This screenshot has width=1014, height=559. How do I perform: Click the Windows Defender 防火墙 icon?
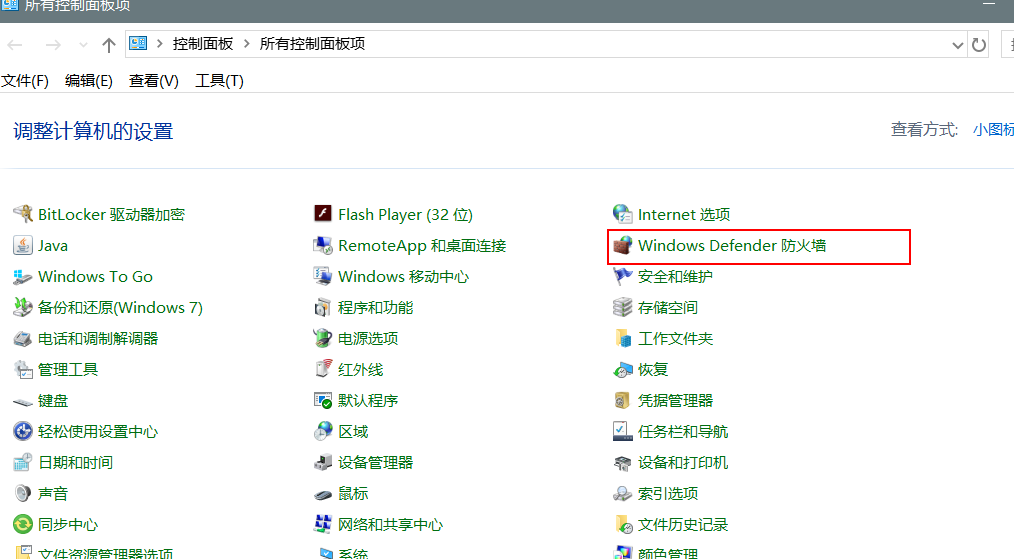[x=623, y=245]
